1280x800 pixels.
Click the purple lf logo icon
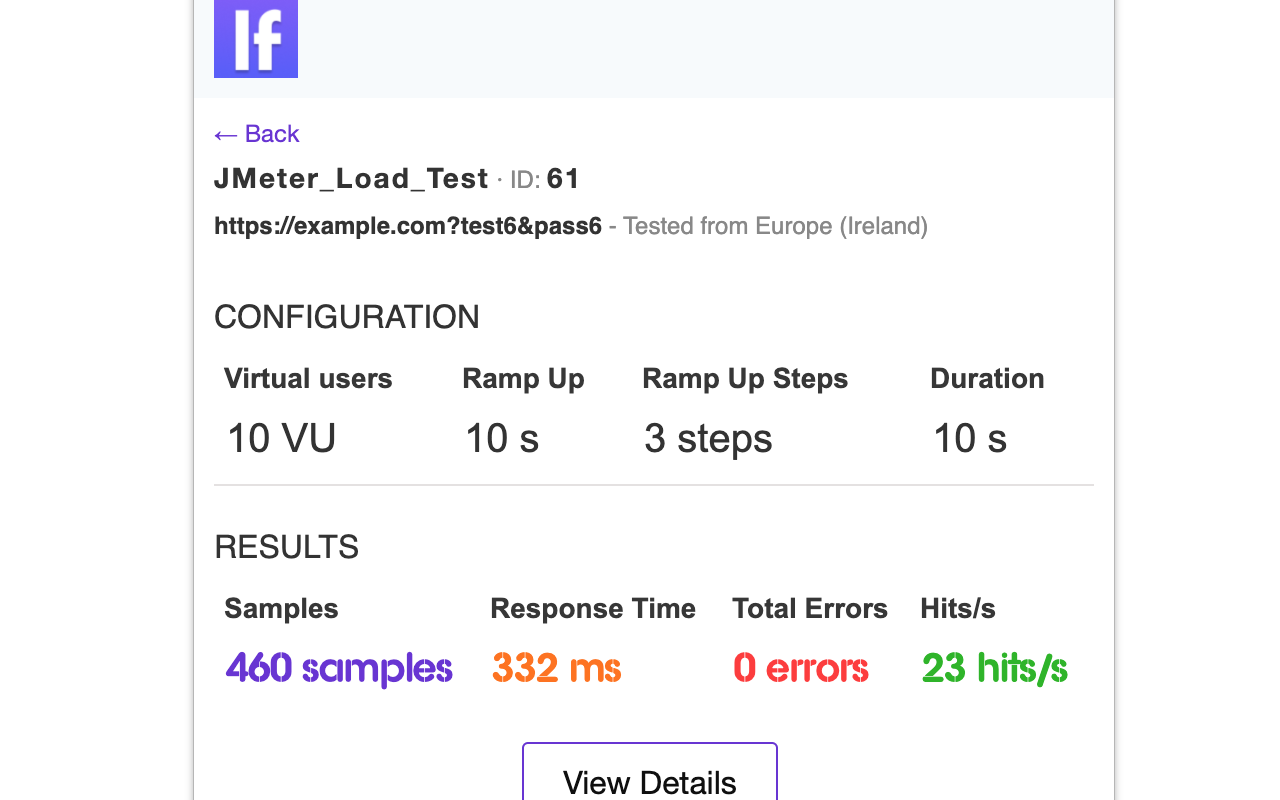click(255, 38)
